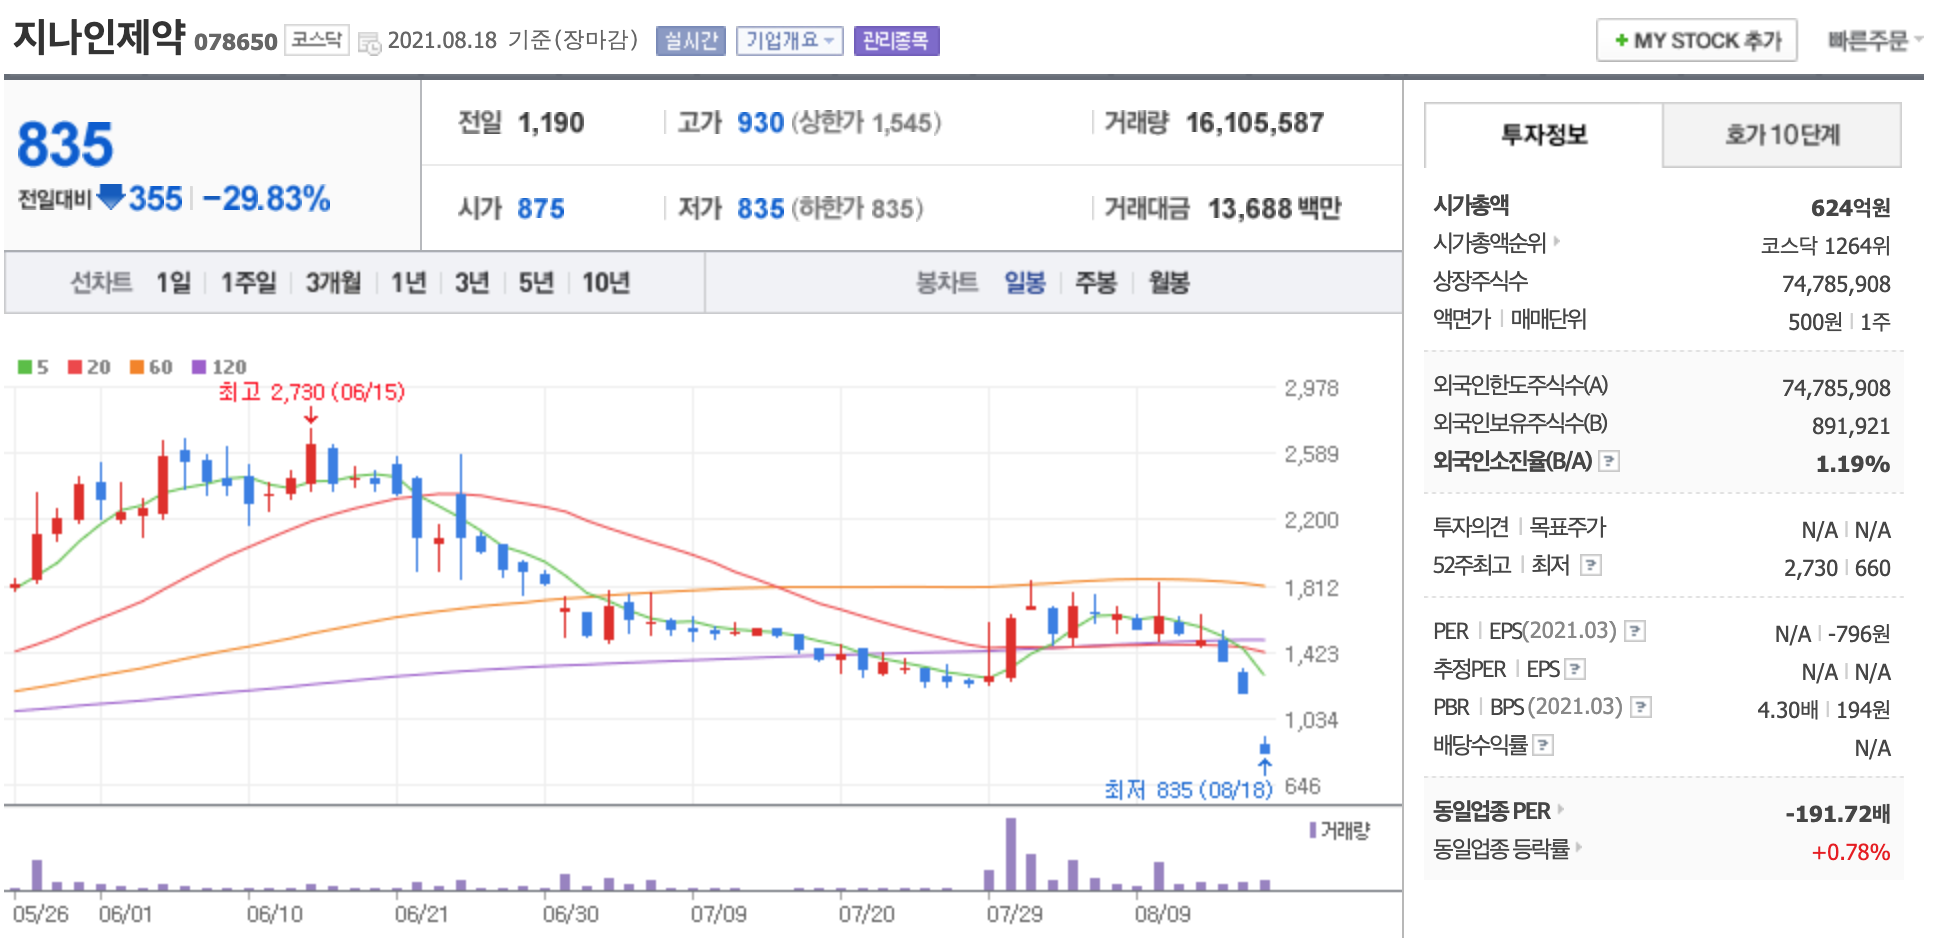Image resolution: width=1938 pixels, height=938 pixels.
Task: Click the 최저 835 (08/18) chart marker
Action: pyautogui.click(x=1188, y=790)
